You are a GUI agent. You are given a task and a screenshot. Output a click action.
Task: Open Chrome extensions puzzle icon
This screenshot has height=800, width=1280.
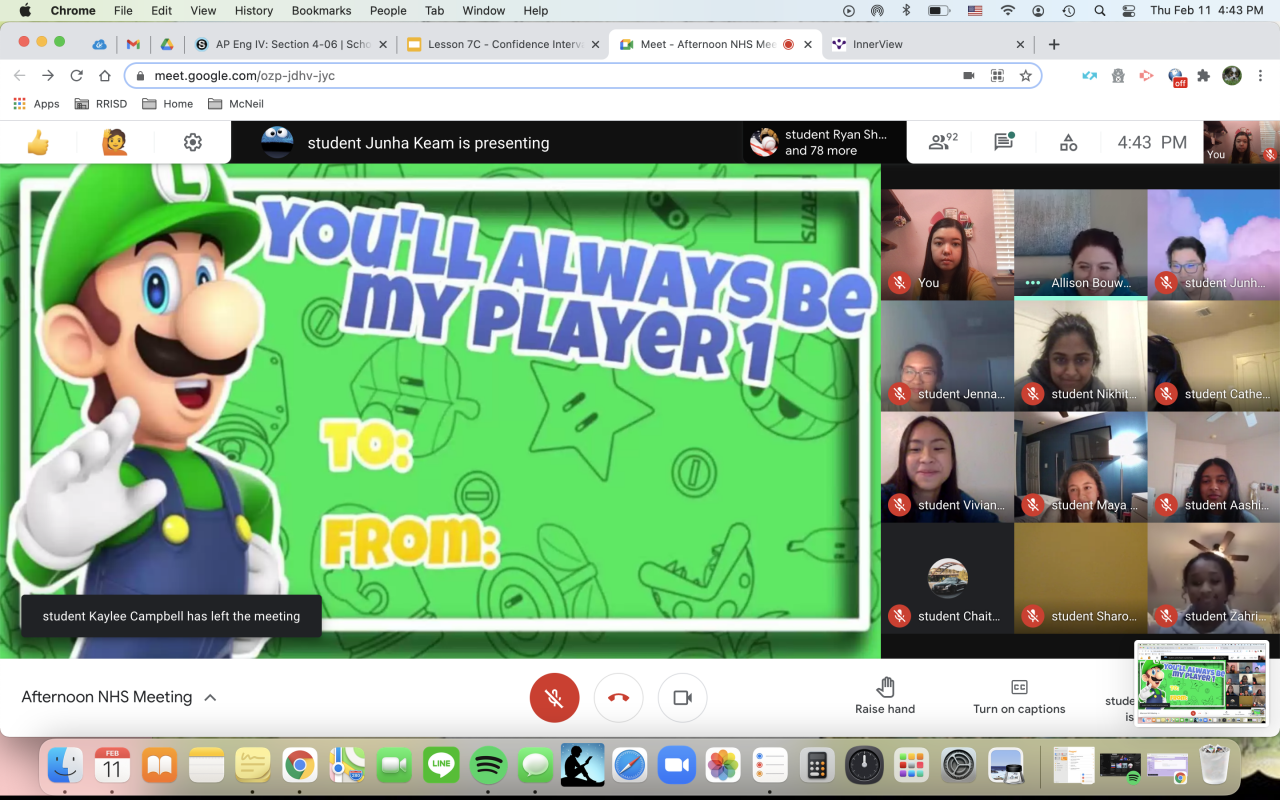pos(1203,75)
